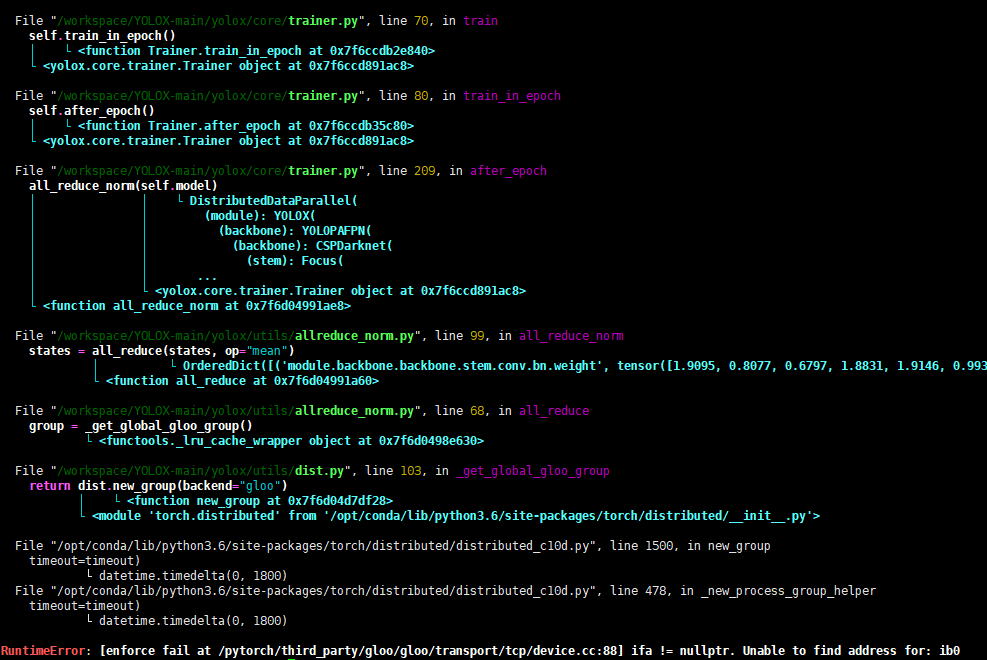Screen dimensions: 987x660
Task: Click traceback line 'line 209, in after_epoch'
Action: coord(281,171)
